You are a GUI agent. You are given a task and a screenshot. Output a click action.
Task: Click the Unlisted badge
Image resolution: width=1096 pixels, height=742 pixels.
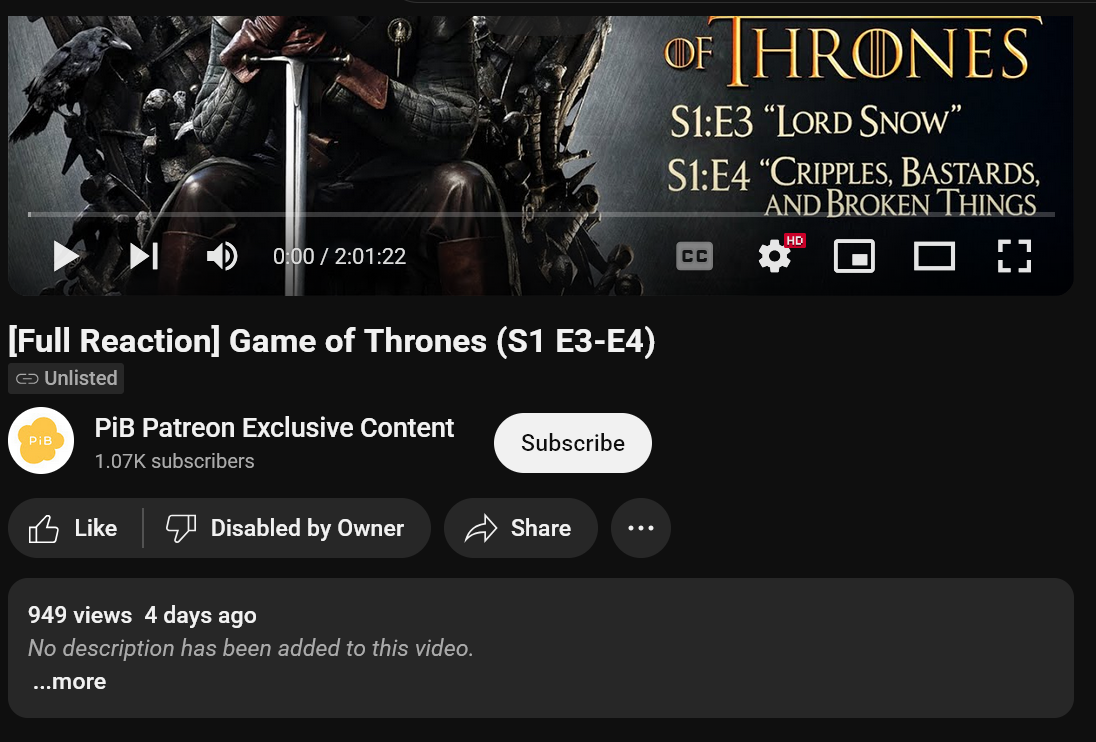[66, 378]
